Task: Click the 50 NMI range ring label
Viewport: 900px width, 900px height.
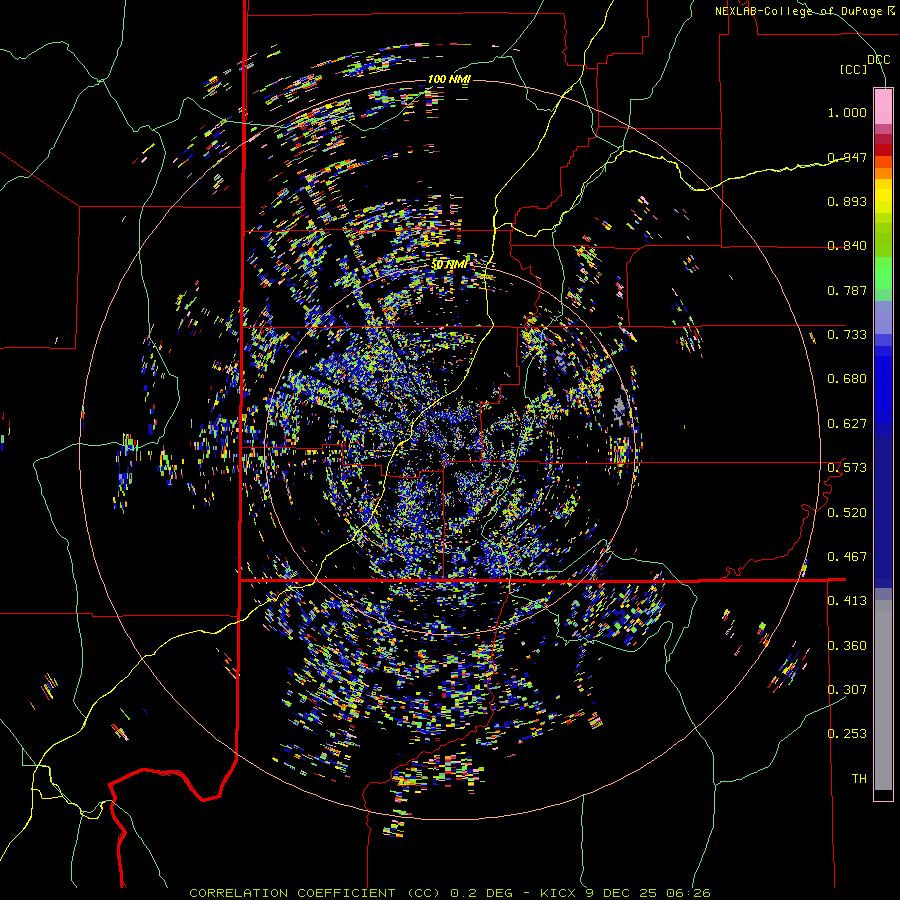Action: pos(449,265)
